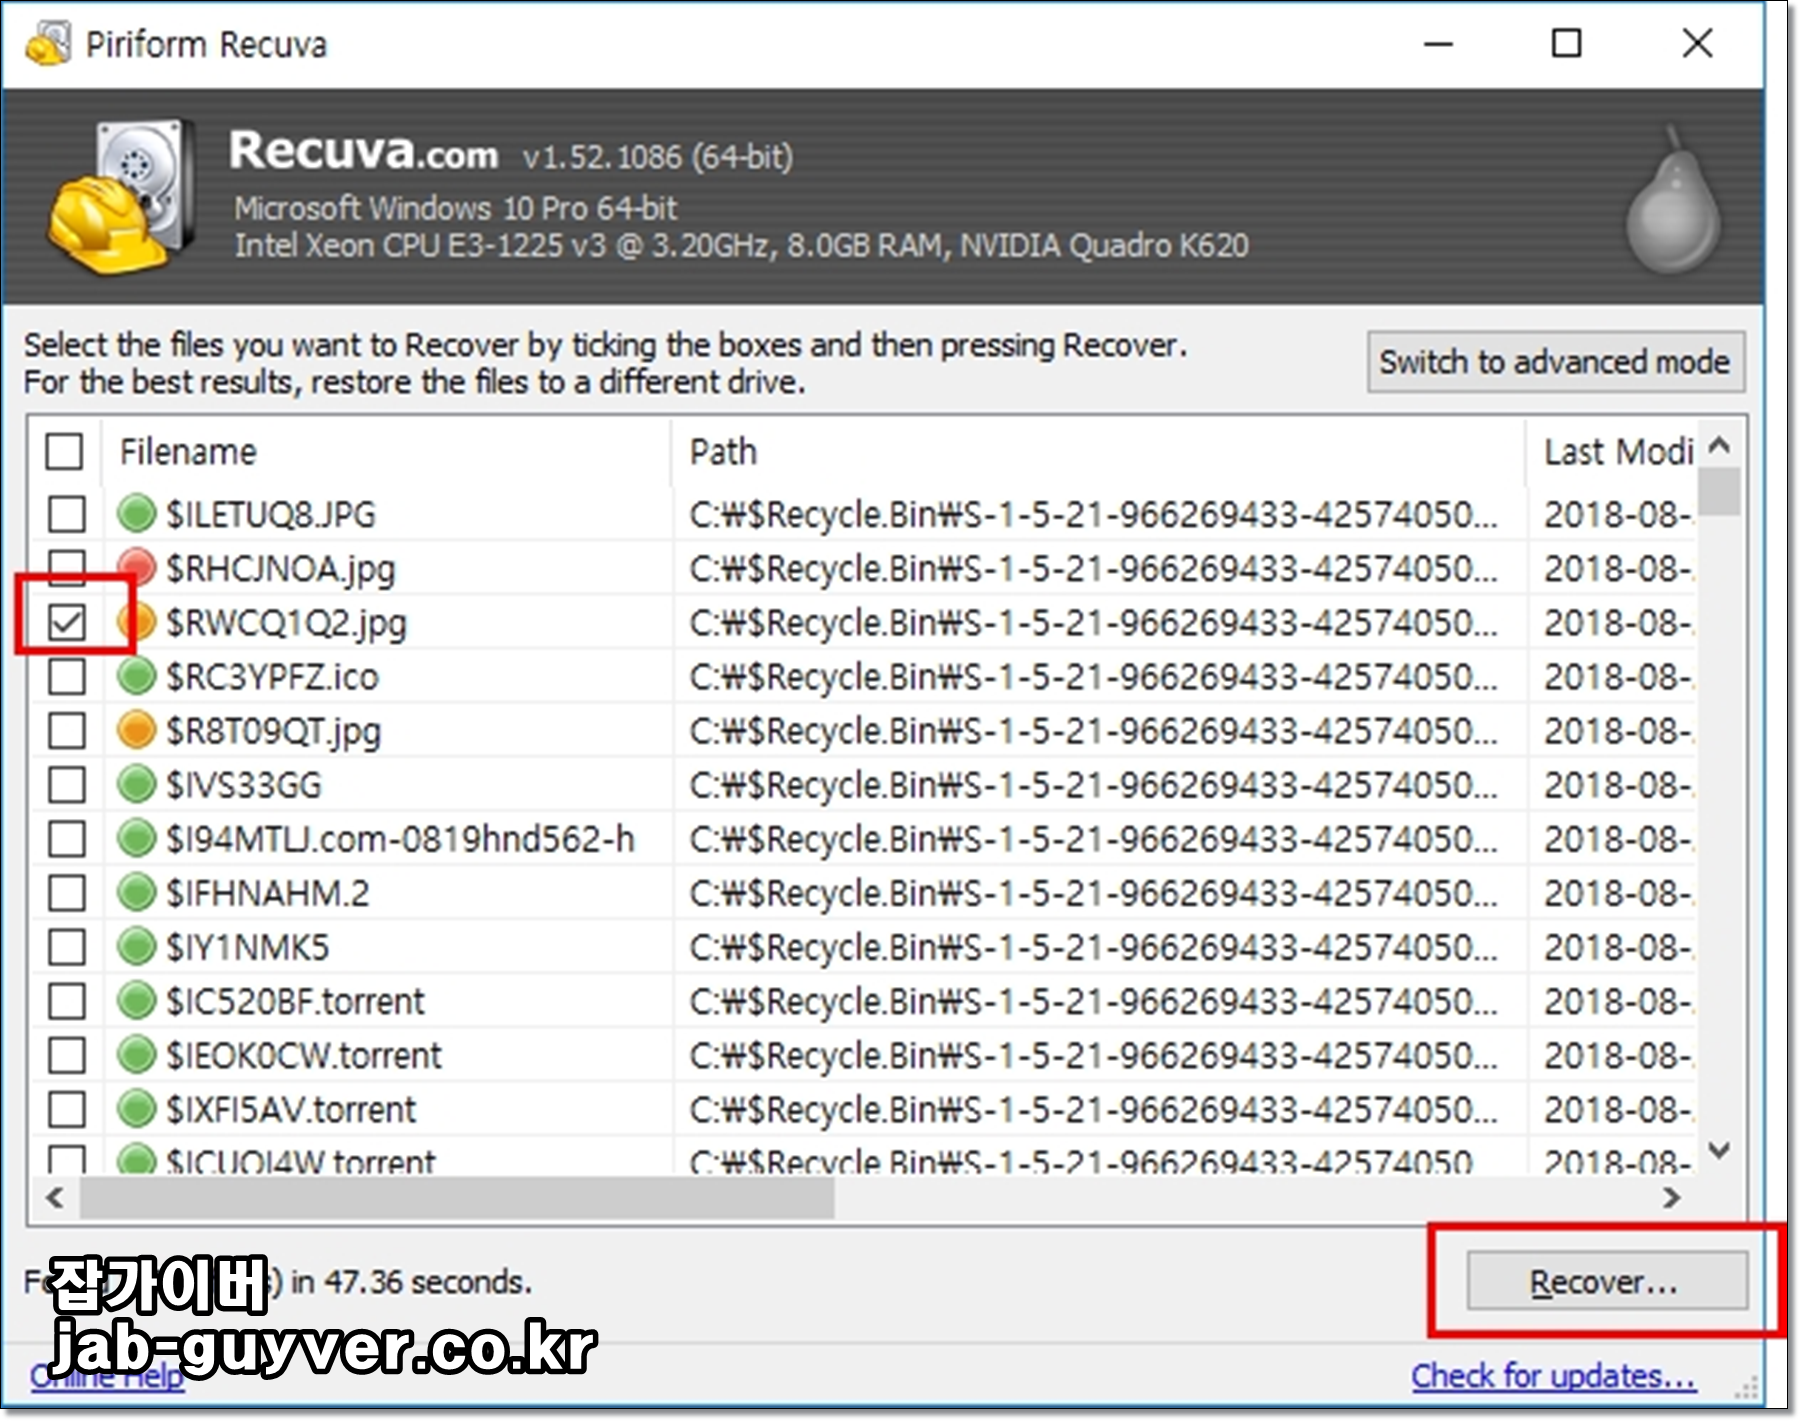Select the filename $IFHNAHM.2

pos(267,893)
